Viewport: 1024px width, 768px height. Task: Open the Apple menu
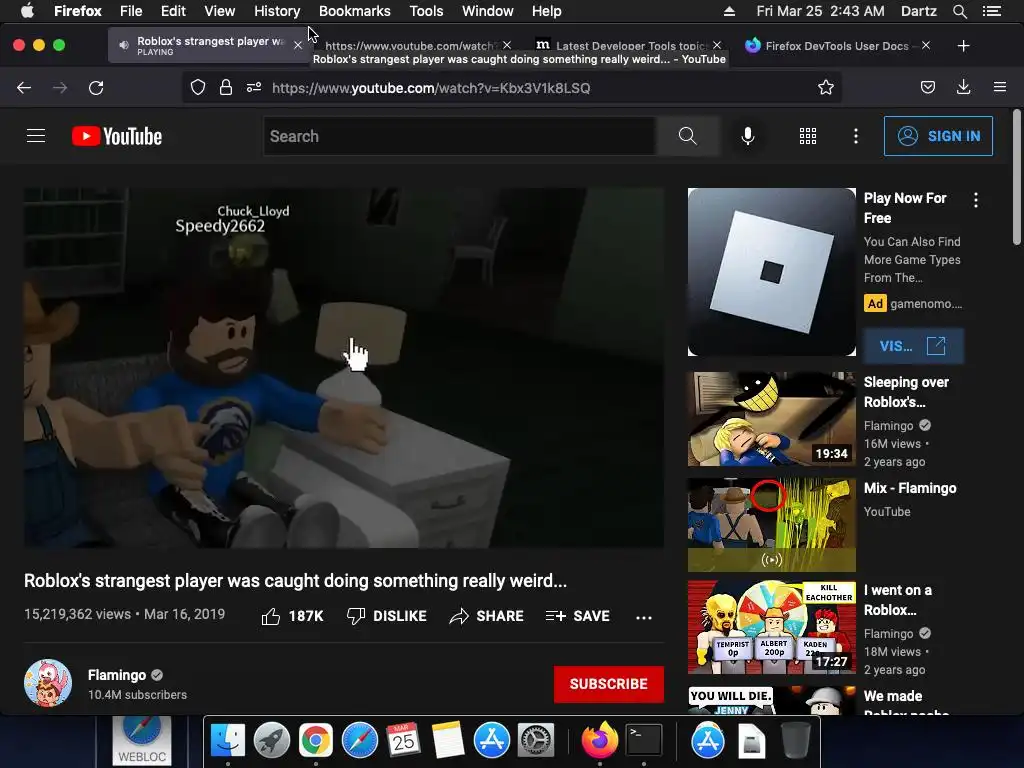(x=27, y=11)
